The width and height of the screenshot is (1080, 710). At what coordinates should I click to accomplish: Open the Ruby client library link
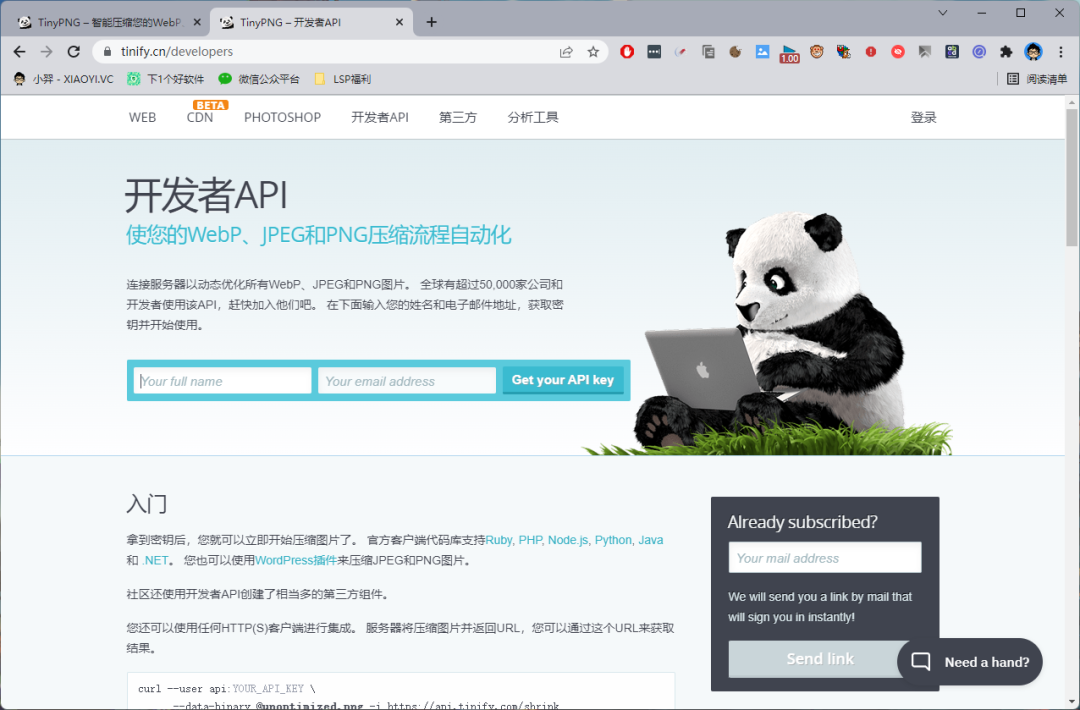[x=499, y=540]
